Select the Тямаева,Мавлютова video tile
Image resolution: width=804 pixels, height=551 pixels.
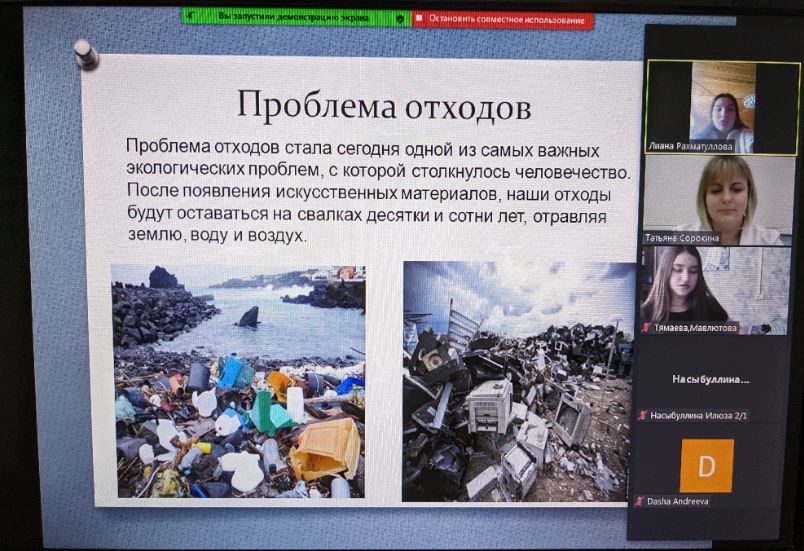pyautogui.click(x=715, y=290)
